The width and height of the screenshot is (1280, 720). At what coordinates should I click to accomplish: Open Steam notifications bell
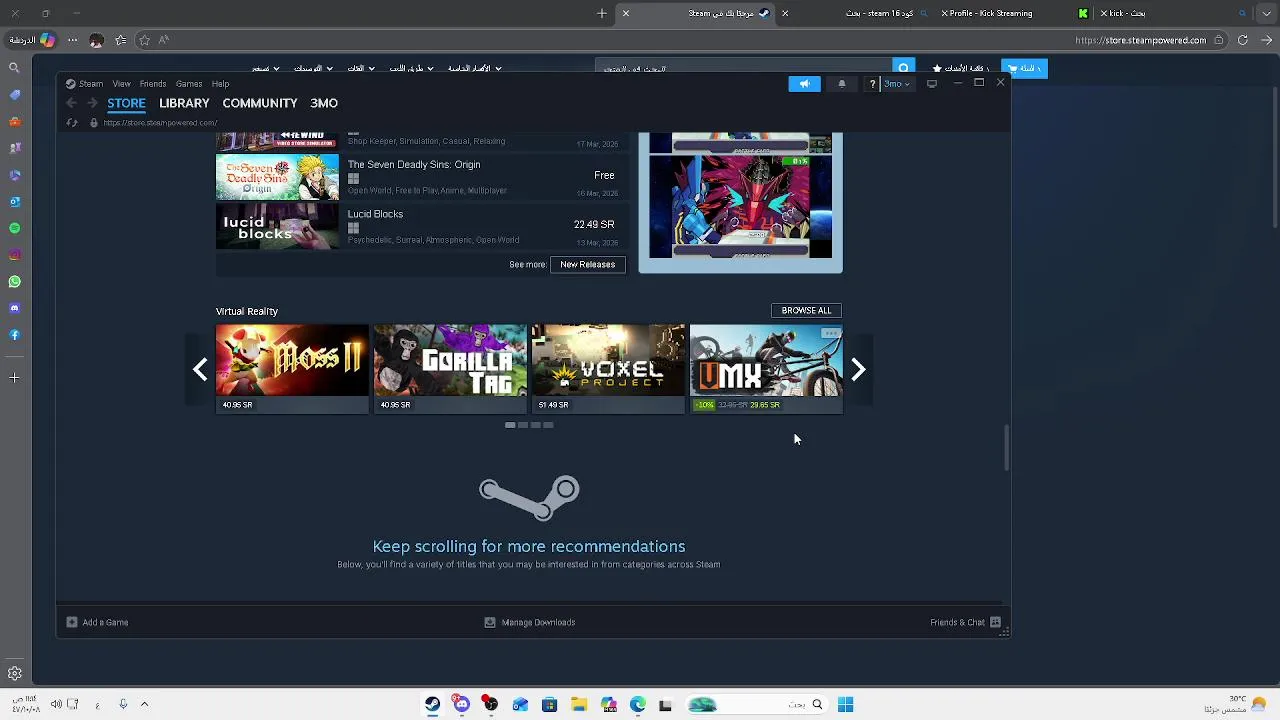pyautogui.click(x=842, y=84)
